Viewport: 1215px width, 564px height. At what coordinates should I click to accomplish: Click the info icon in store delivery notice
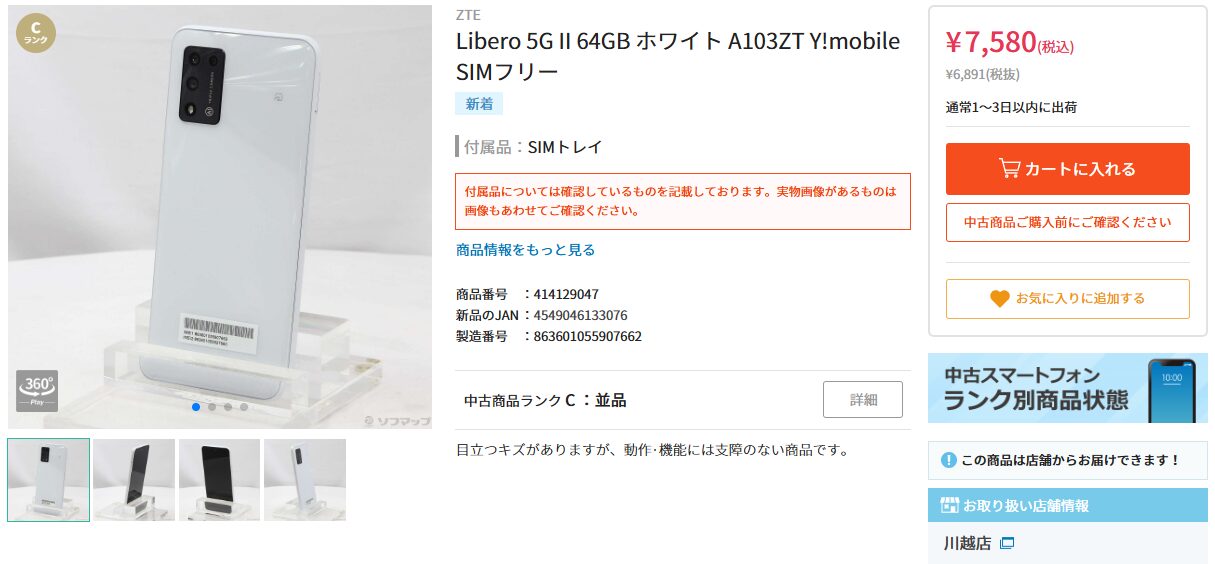949,461
